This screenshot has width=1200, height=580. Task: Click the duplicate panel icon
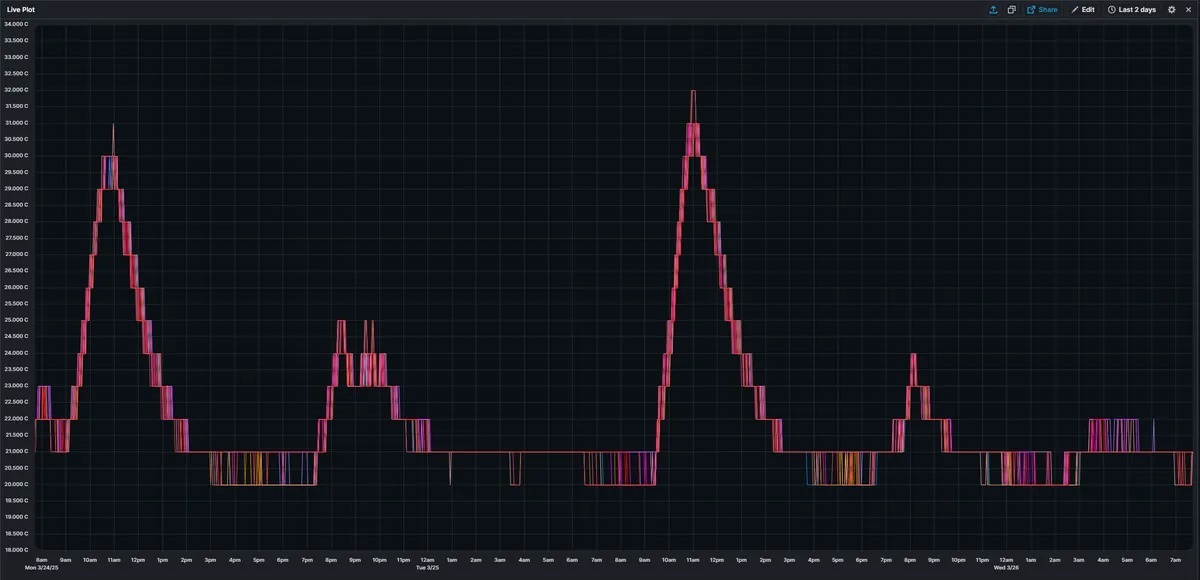coord(1012,9)
